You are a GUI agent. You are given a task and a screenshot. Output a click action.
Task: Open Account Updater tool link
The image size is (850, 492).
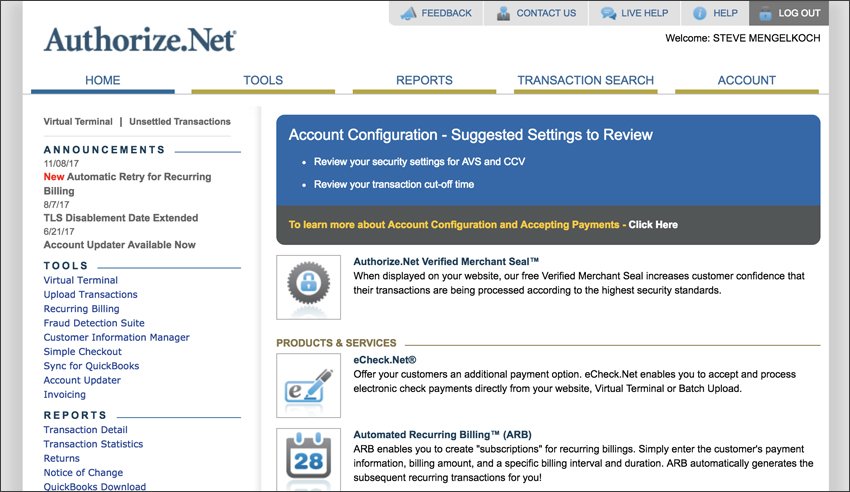coord(82,380)
